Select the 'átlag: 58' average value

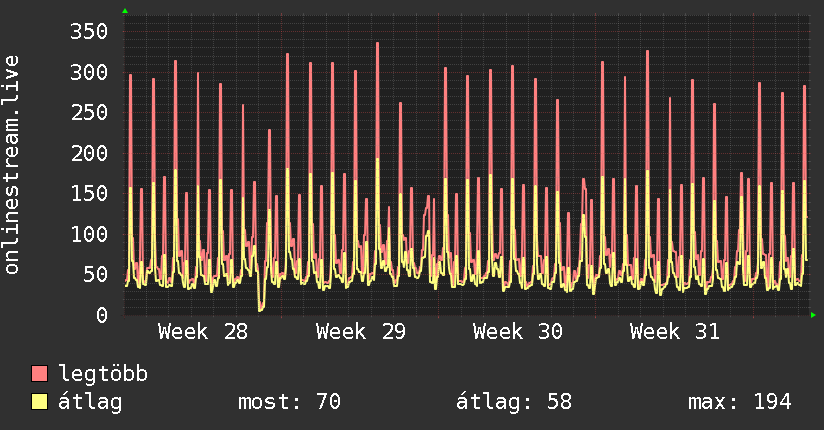[513, 402]
